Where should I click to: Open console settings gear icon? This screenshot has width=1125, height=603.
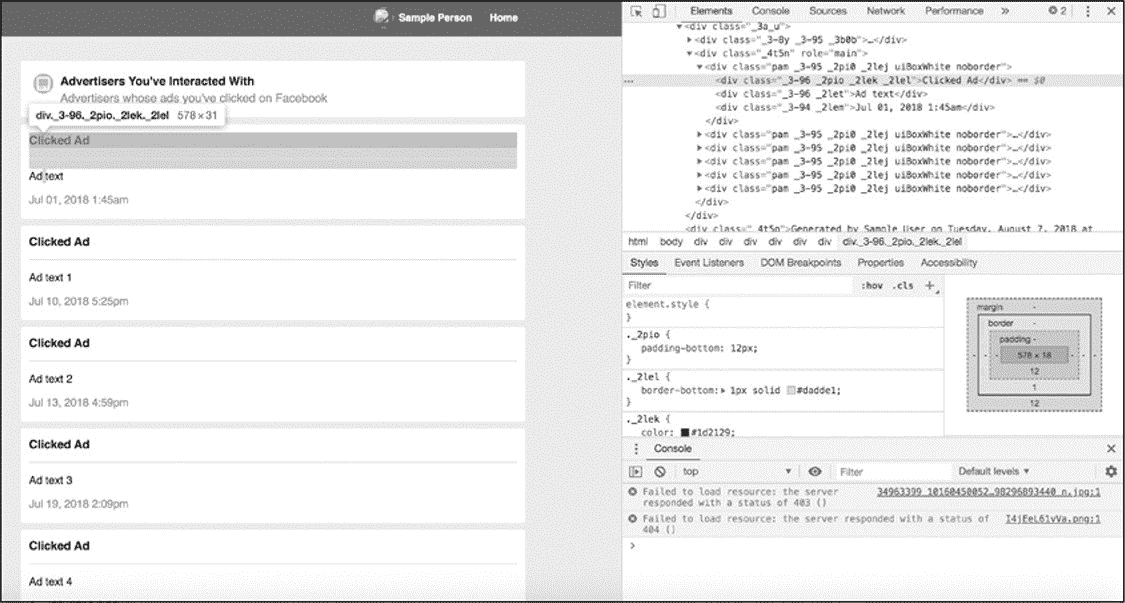click(x=1111, y=471)
